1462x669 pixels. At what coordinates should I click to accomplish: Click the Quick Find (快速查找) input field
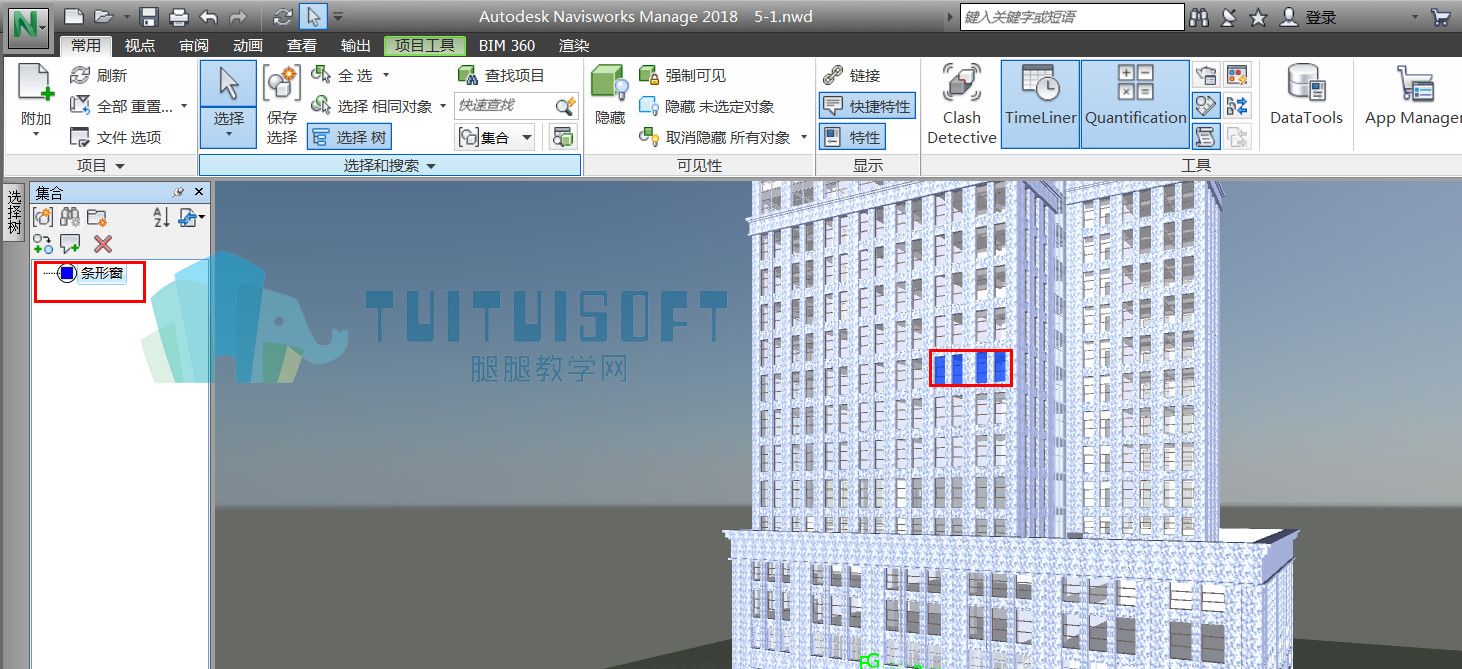505,106
